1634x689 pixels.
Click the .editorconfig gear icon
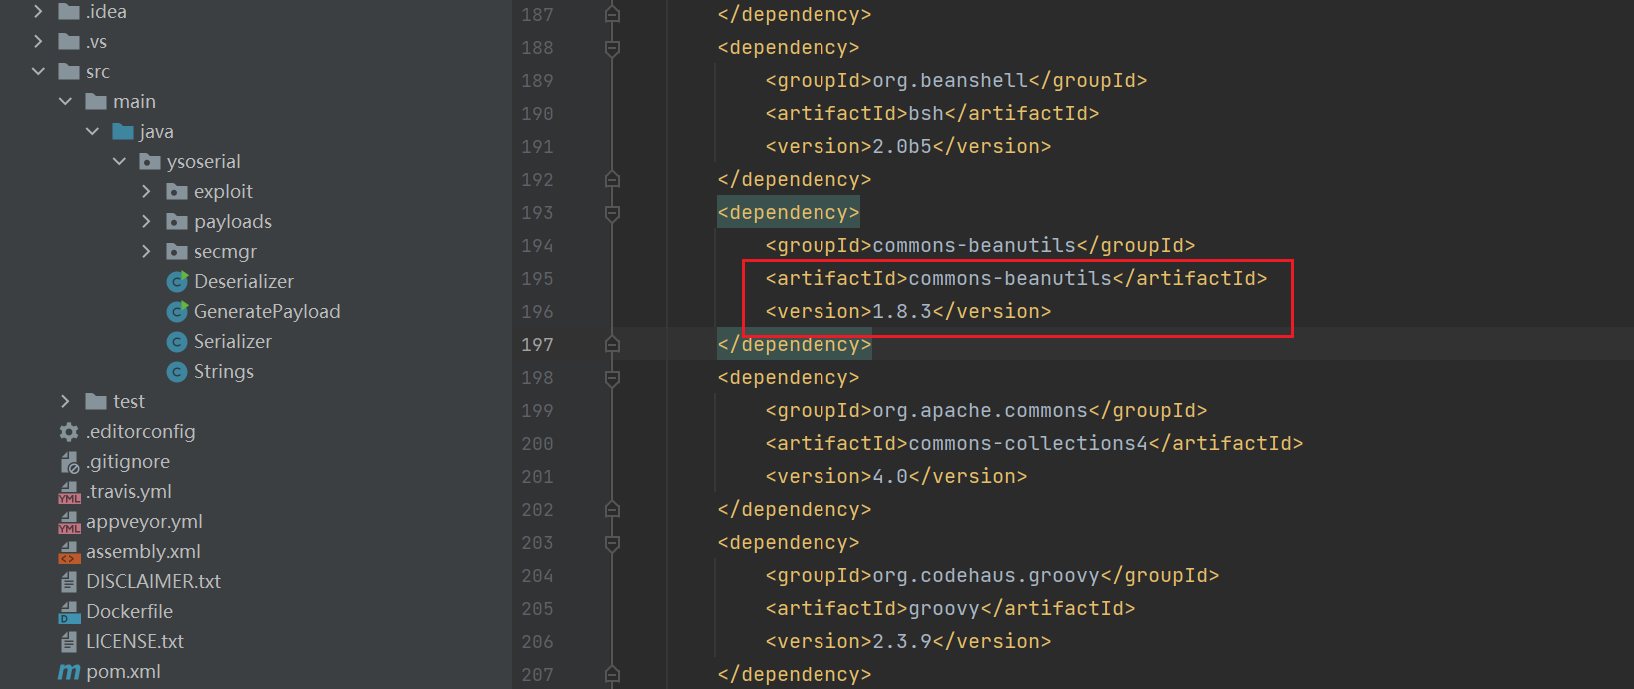(x=69, y=432)
